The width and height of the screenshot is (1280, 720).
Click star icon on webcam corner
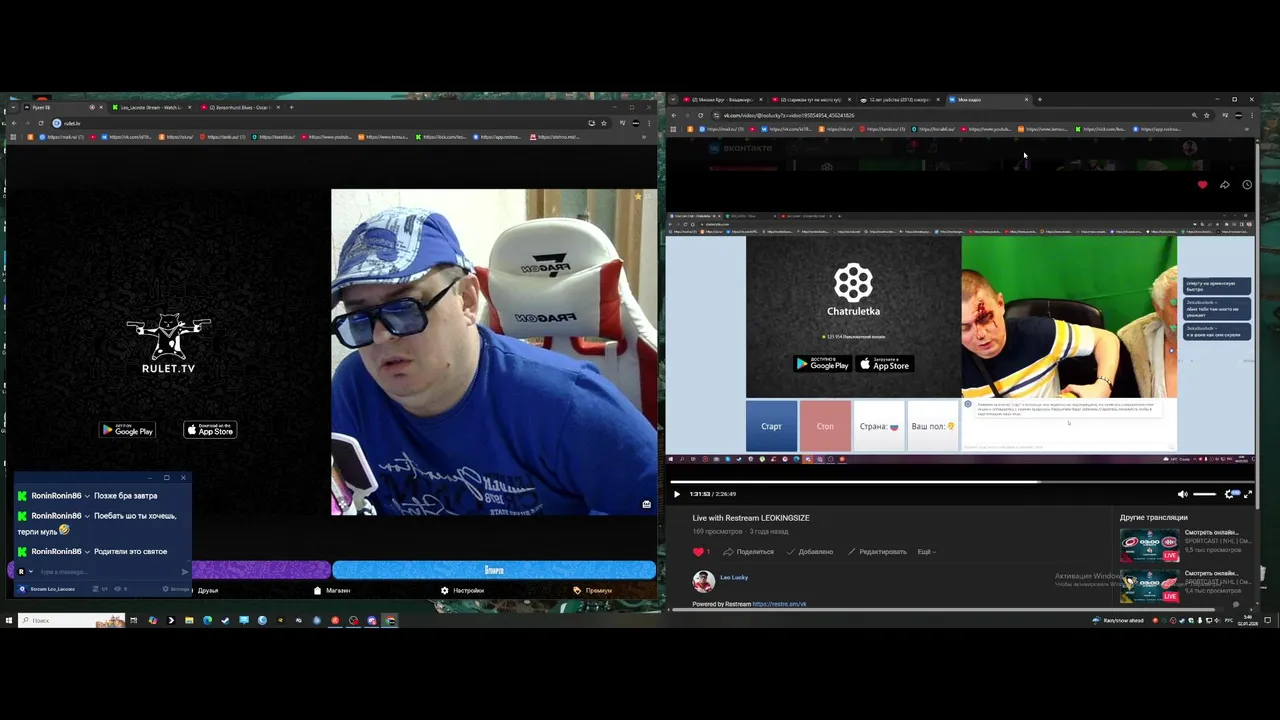click(x=638, y=197)
